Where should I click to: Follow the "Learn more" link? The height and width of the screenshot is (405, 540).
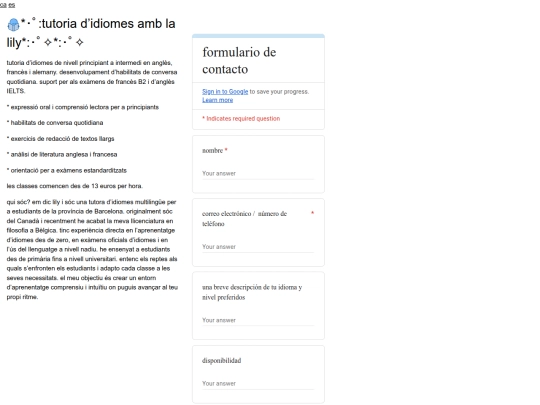(x=217, y=100)
